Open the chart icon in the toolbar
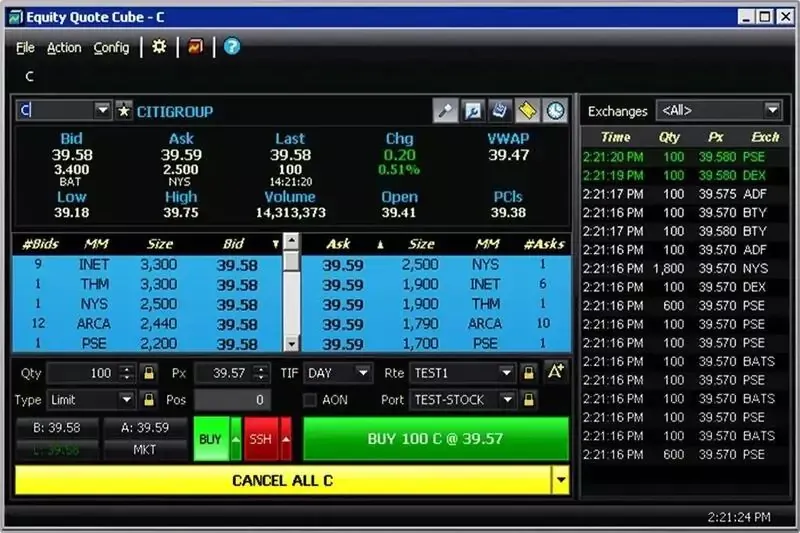Screen dimensions: 800x533 [x=195, y=47]
